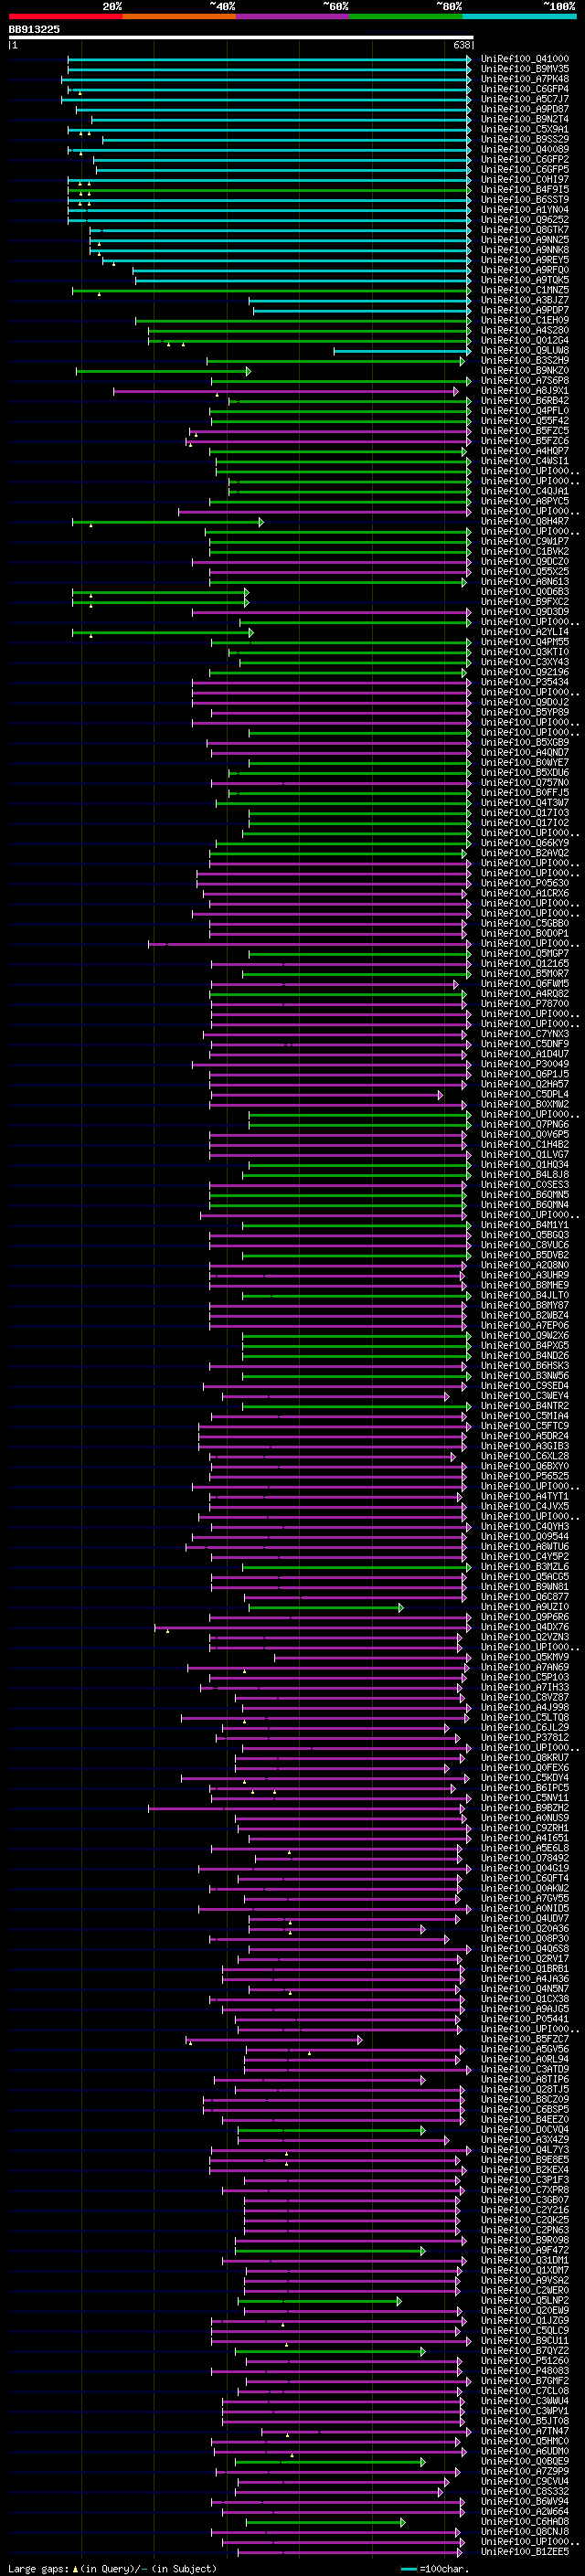The image size is (585, 2576).
Task: Open hit UniRef100_B9MV35
Action: click(525, 69)
